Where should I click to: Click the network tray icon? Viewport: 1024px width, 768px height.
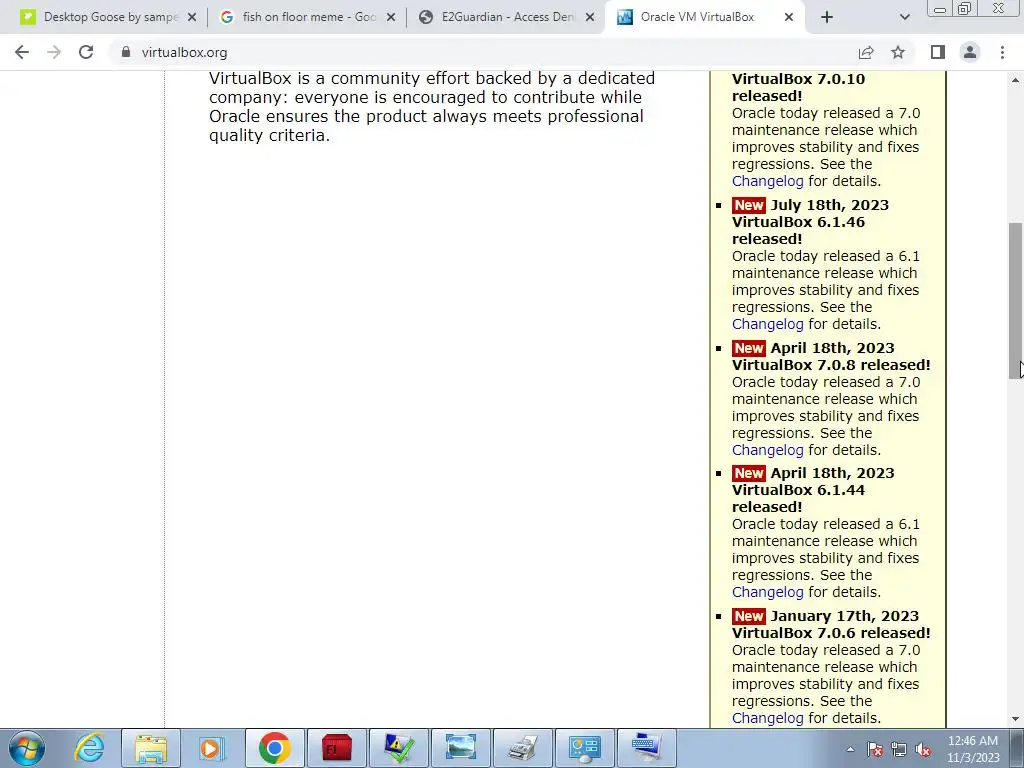tap(899, 750)
